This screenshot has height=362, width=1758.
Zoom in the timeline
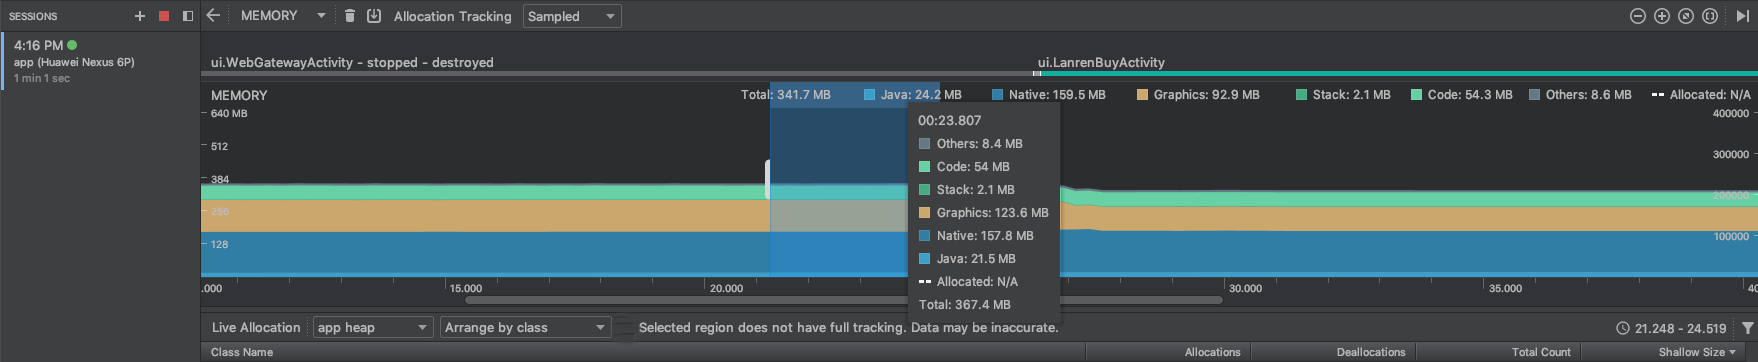1662,16
